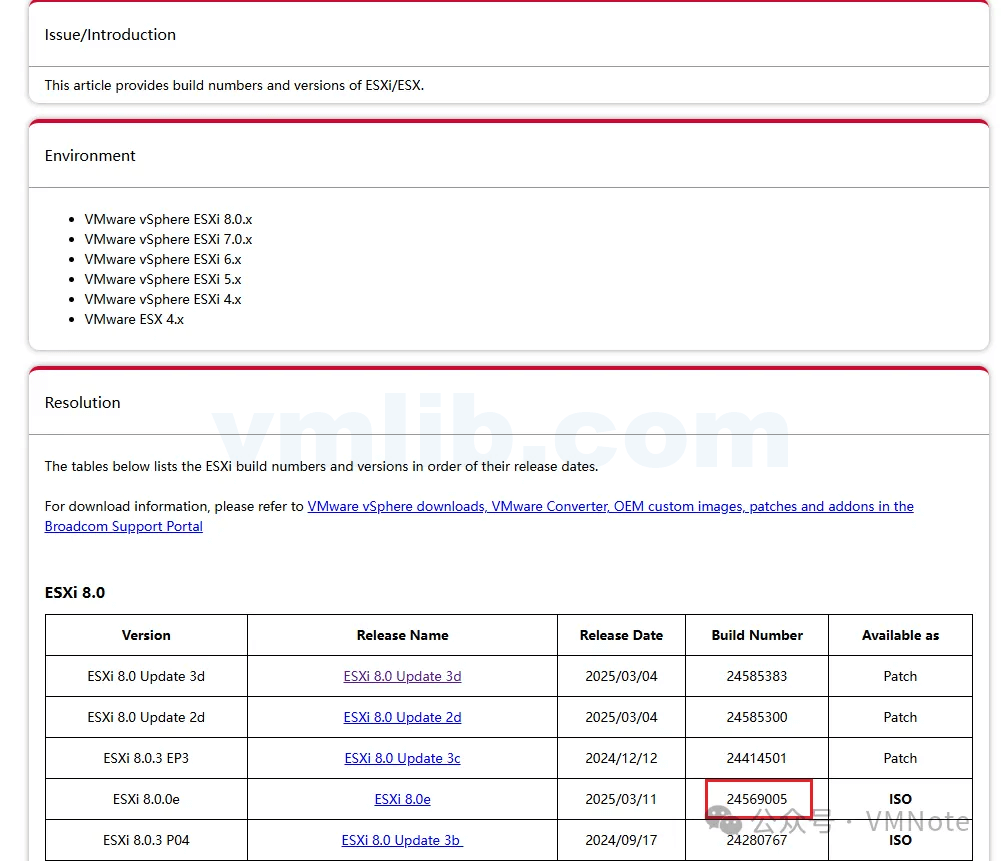Image resolution: width=1001 pixels, height=861 pixels.
Task: Click the Issue/Introduction section heading
Action: click(x=110, y=35)
